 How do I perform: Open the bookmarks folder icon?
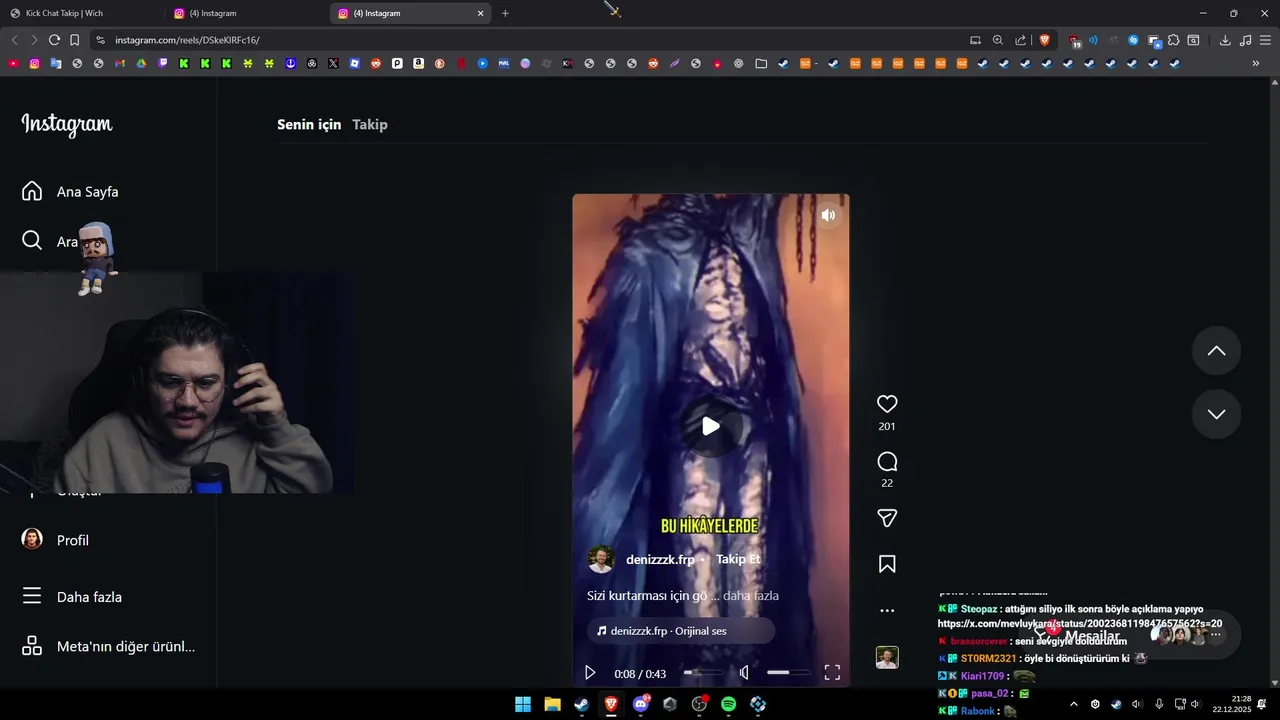(761, 63)
